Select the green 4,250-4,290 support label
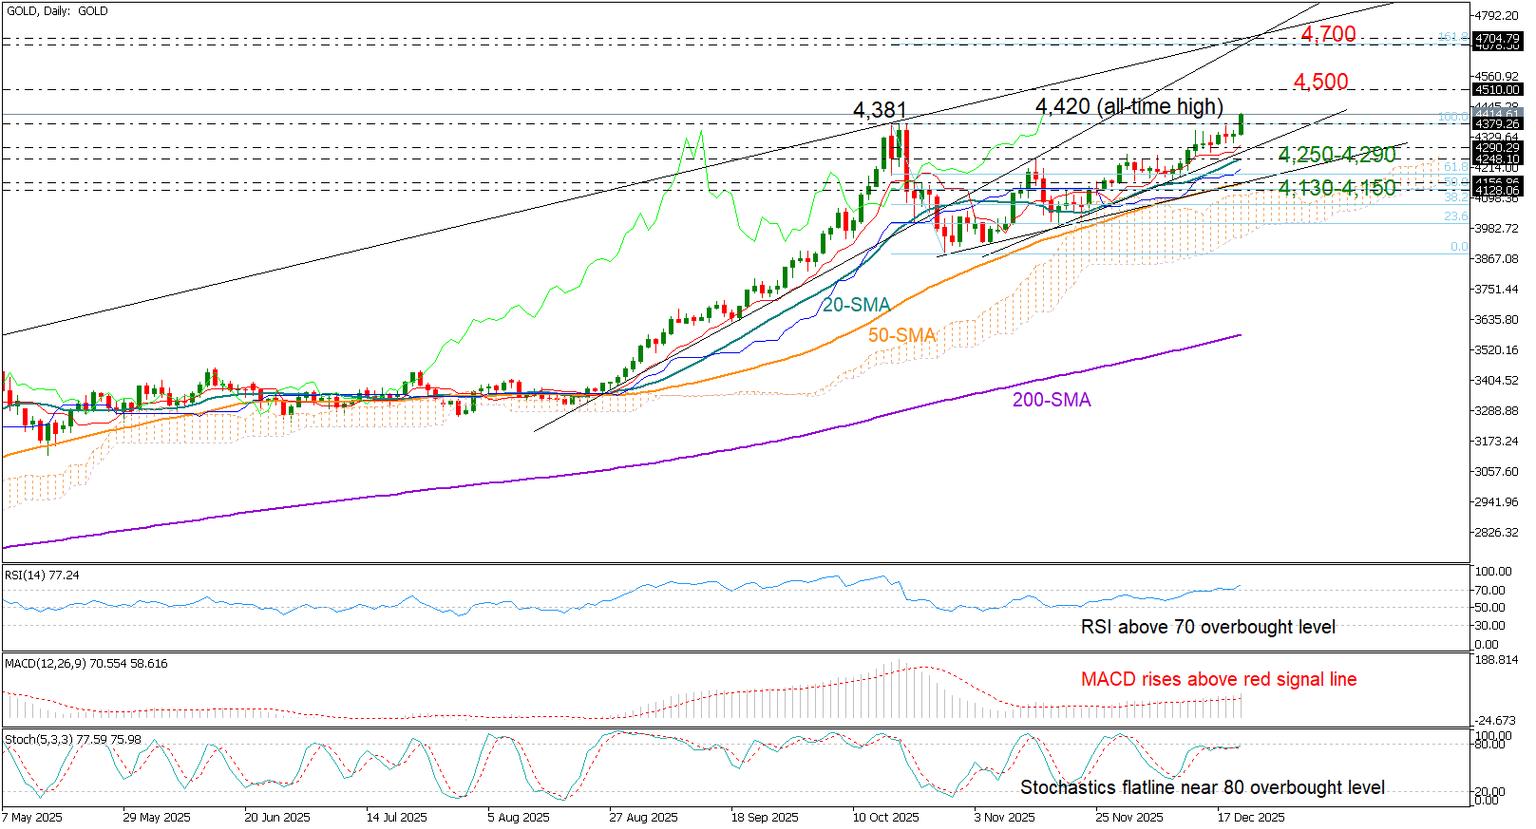The height and width of the screenshot is (829, 1536). pos(1337,155)
